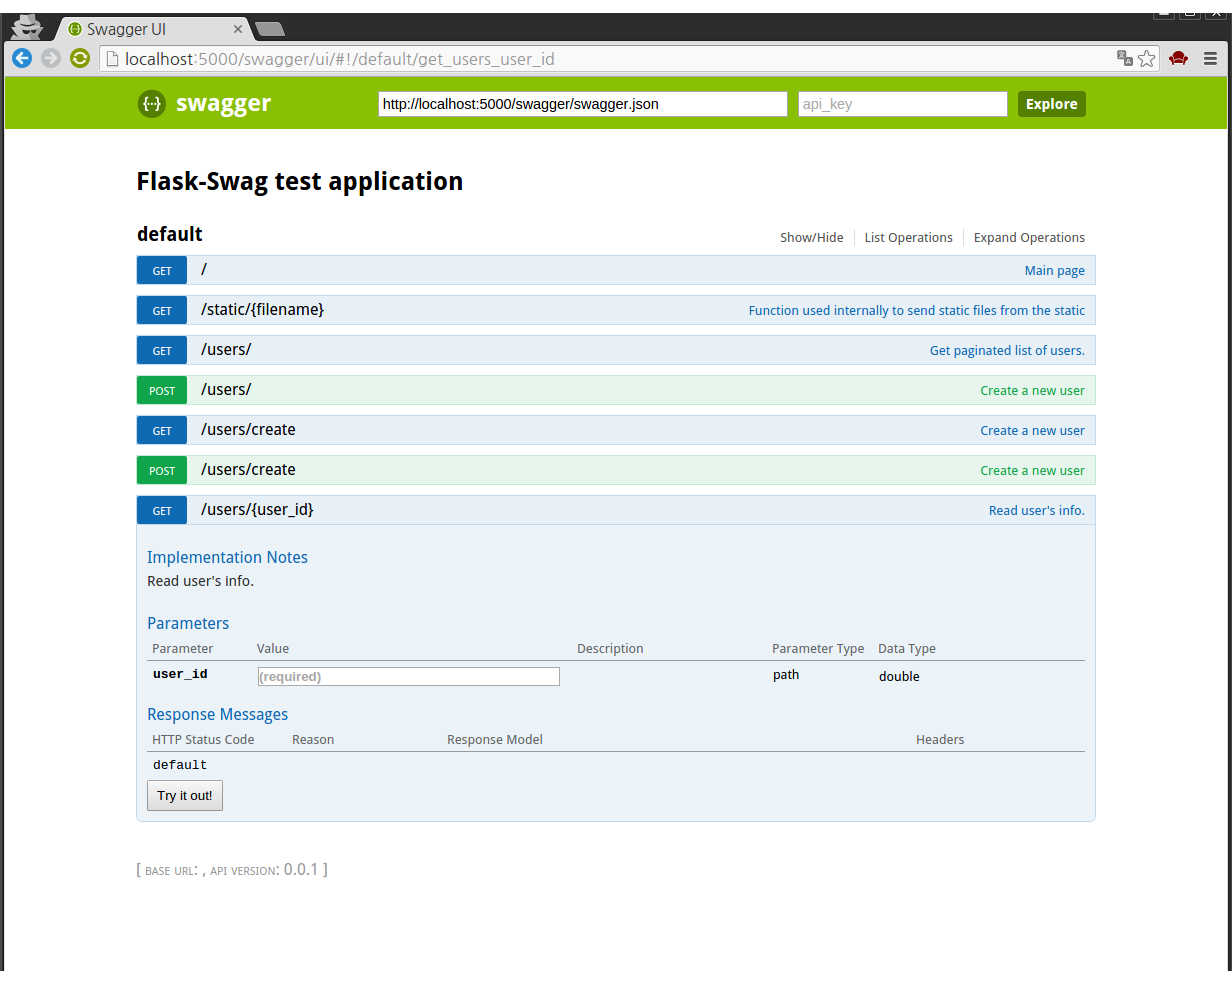Viewport: 1232px width, 984px height.
Task: Click the Try it out! button
Action: click(x=185, y=796)
